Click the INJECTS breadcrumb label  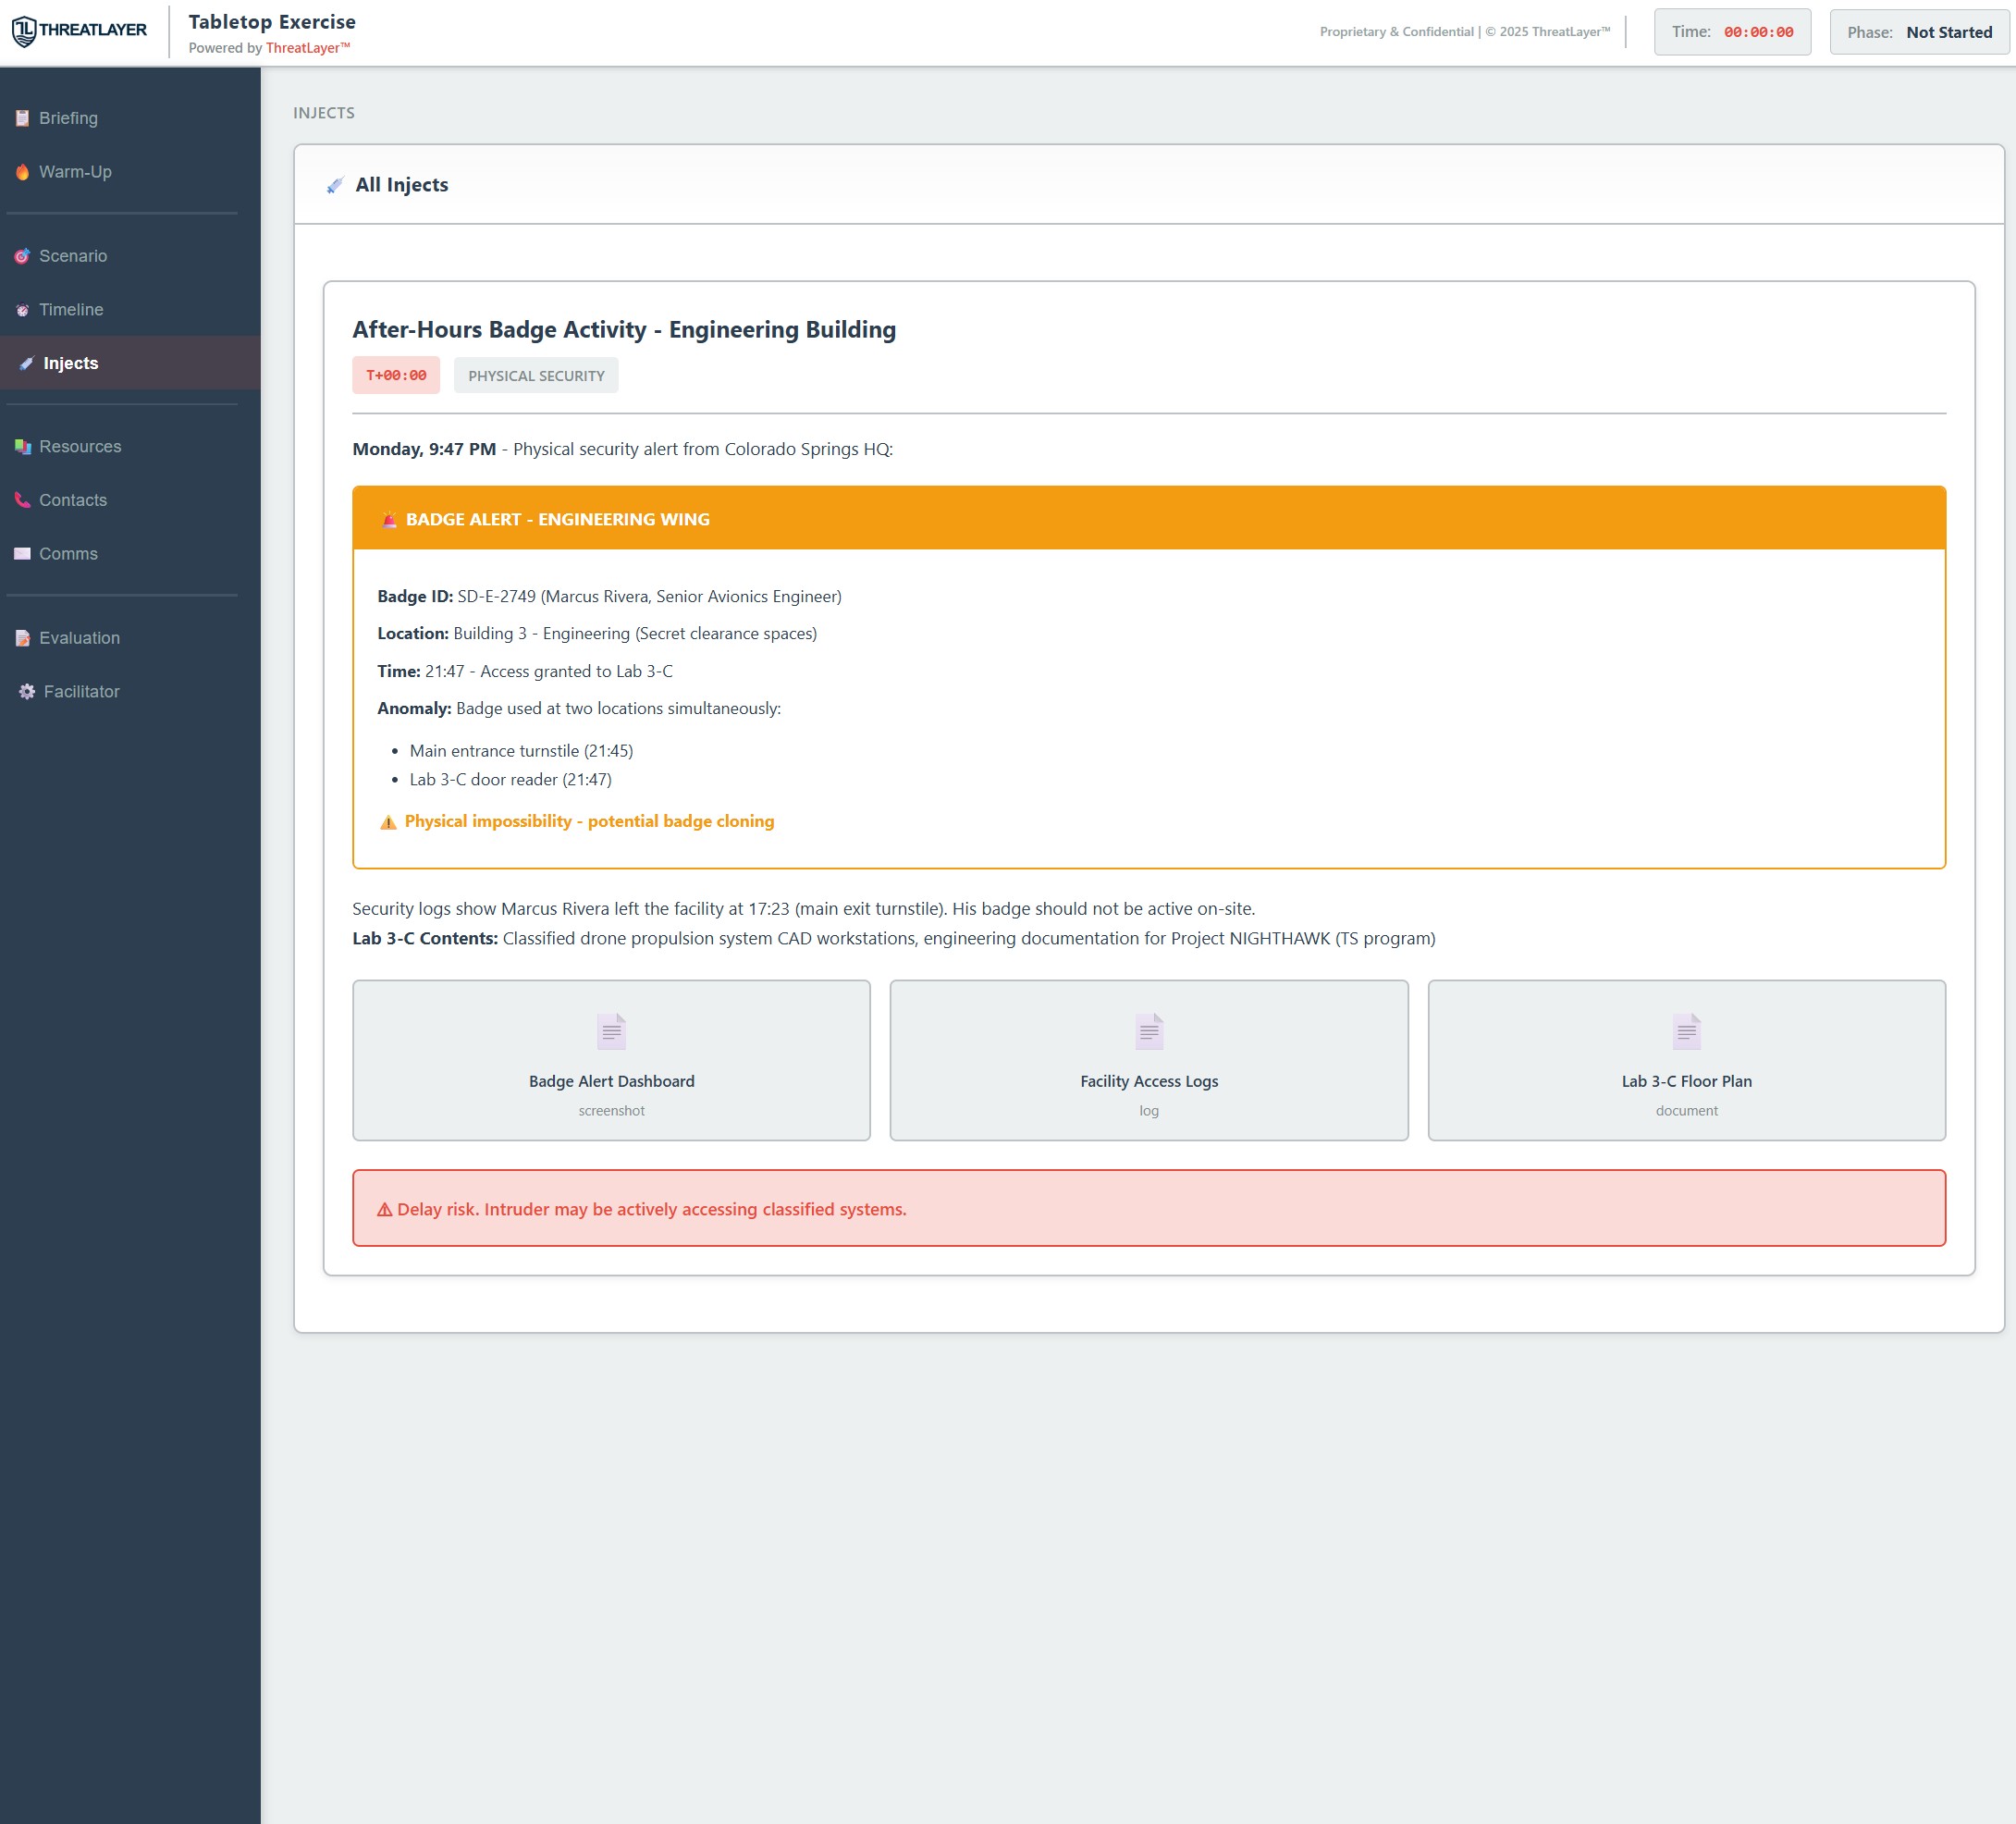click(324, 112)
